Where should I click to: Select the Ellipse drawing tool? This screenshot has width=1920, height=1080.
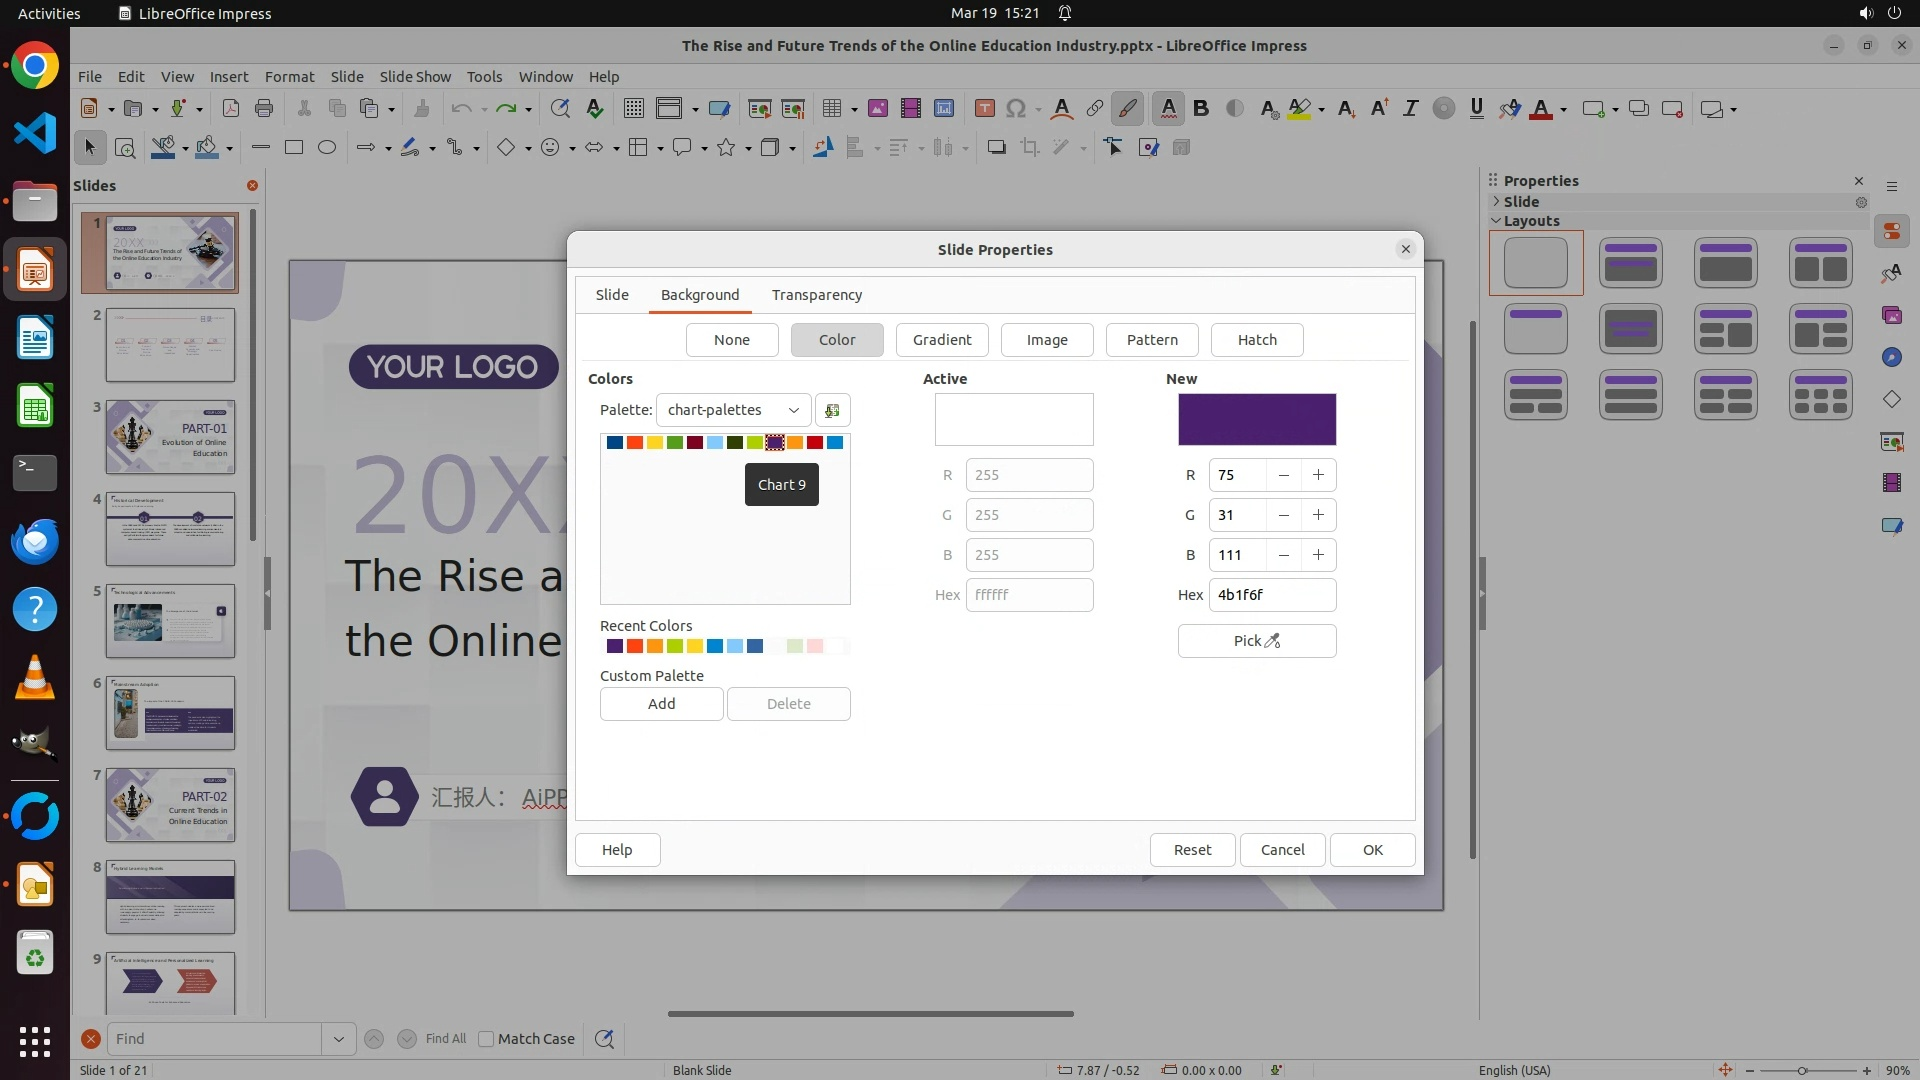click(x=327, y=148)
